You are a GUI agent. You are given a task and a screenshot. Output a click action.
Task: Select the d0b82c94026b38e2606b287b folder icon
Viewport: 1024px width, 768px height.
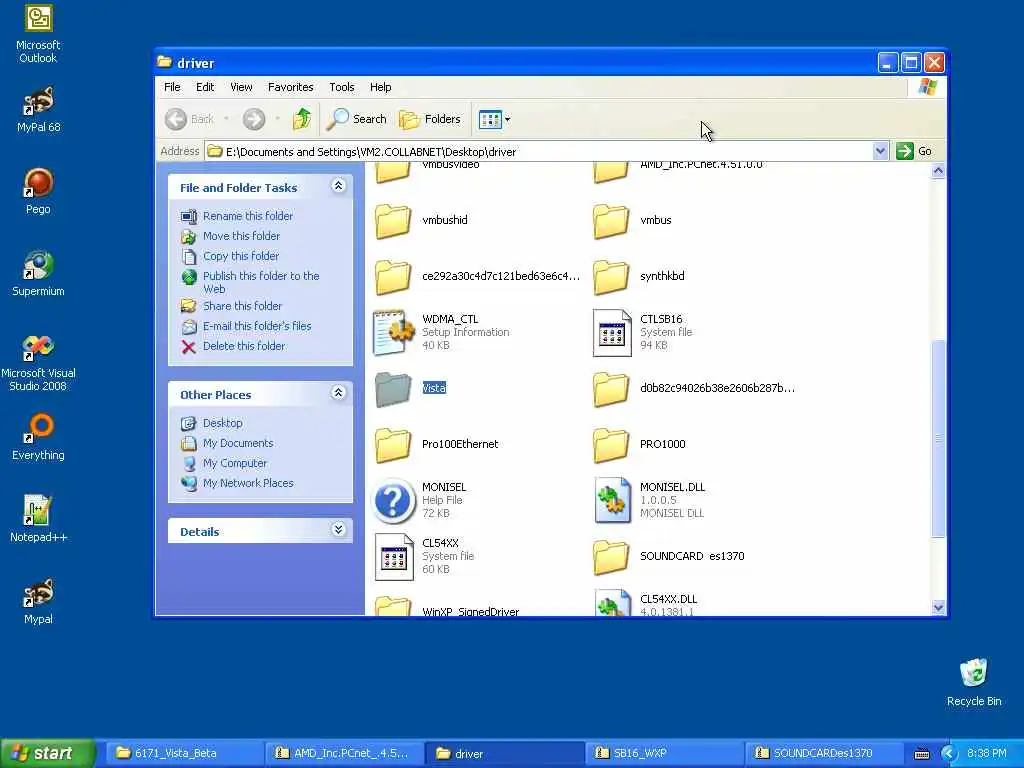tap(611, 389)
